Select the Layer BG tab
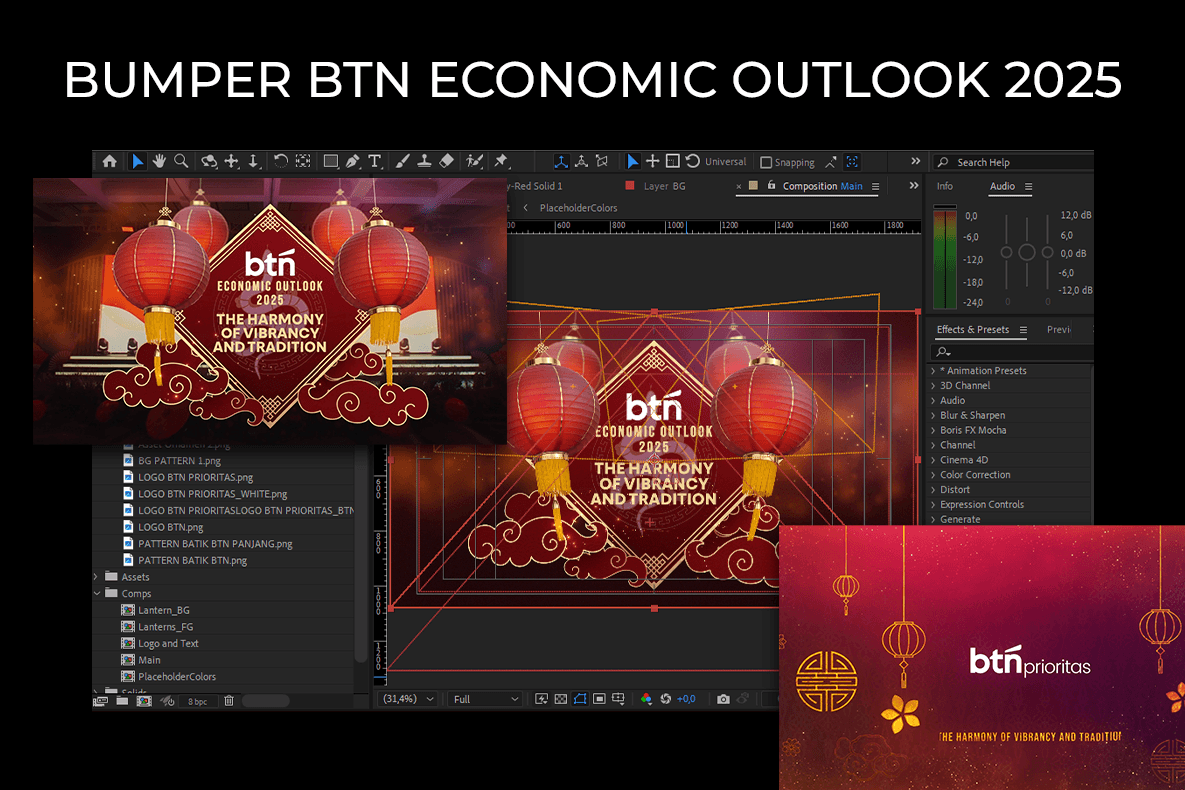Viewport: 1185px width, 790px height. [x=664, y=186]
